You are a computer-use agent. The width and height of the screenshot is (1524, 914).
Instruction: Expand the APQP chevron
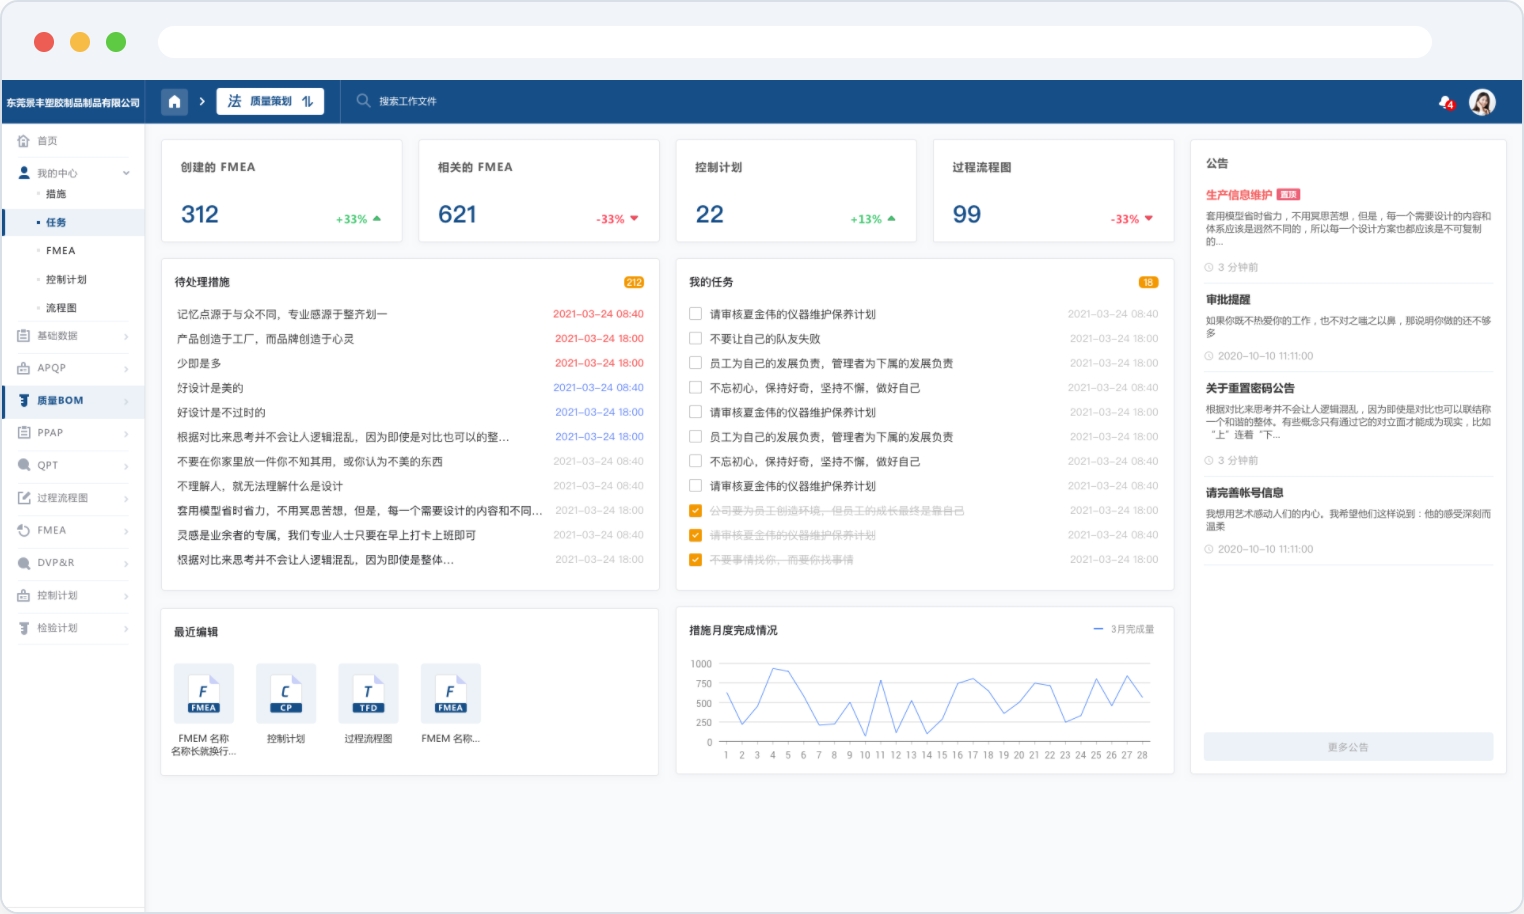(126, 369)
